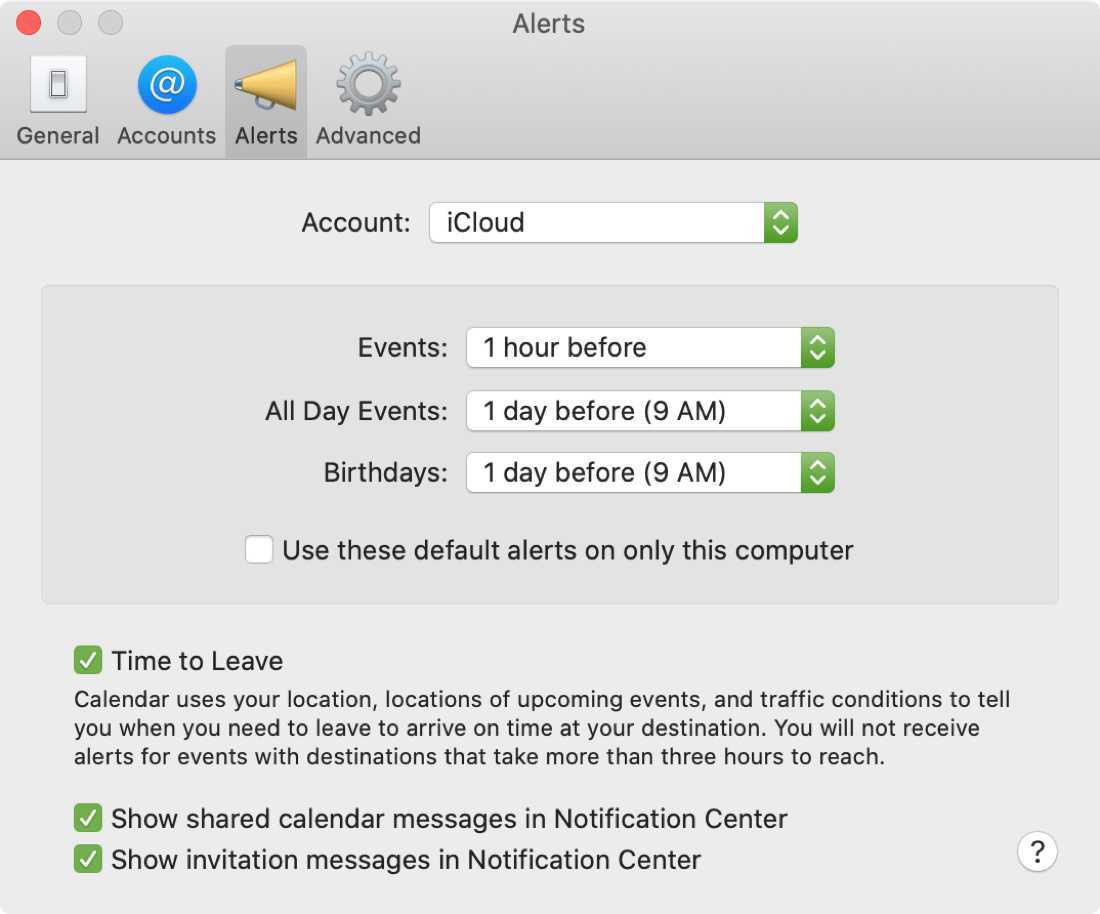Click the Alerts label under the megaphone
The width and height of the screenshot is (1100, 914).
266,136
